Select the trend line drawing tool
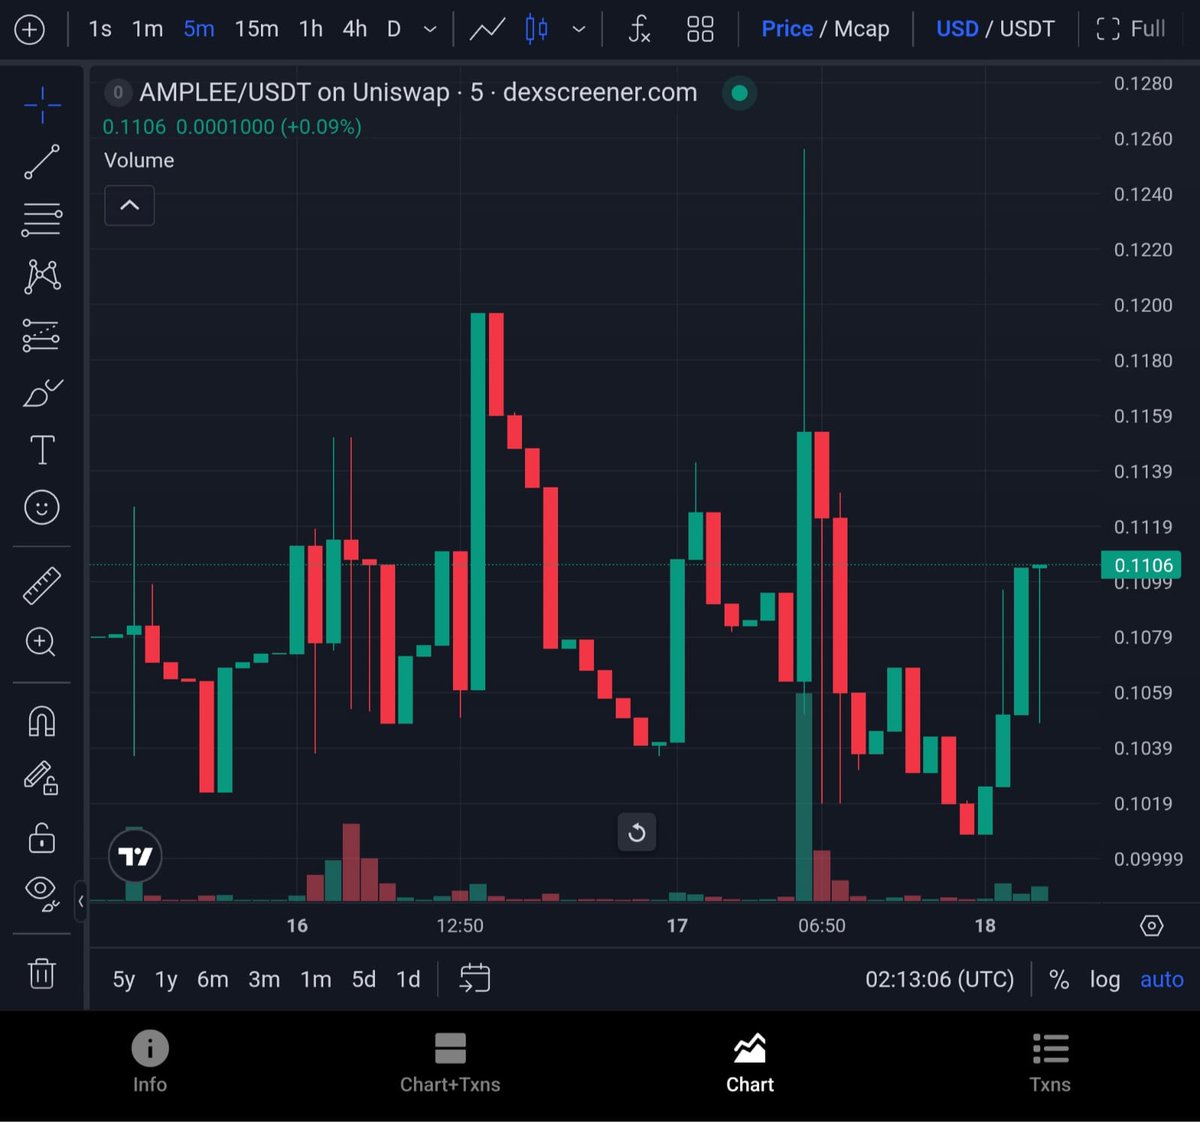The image size is (1200, 1122). coord(42,162)
